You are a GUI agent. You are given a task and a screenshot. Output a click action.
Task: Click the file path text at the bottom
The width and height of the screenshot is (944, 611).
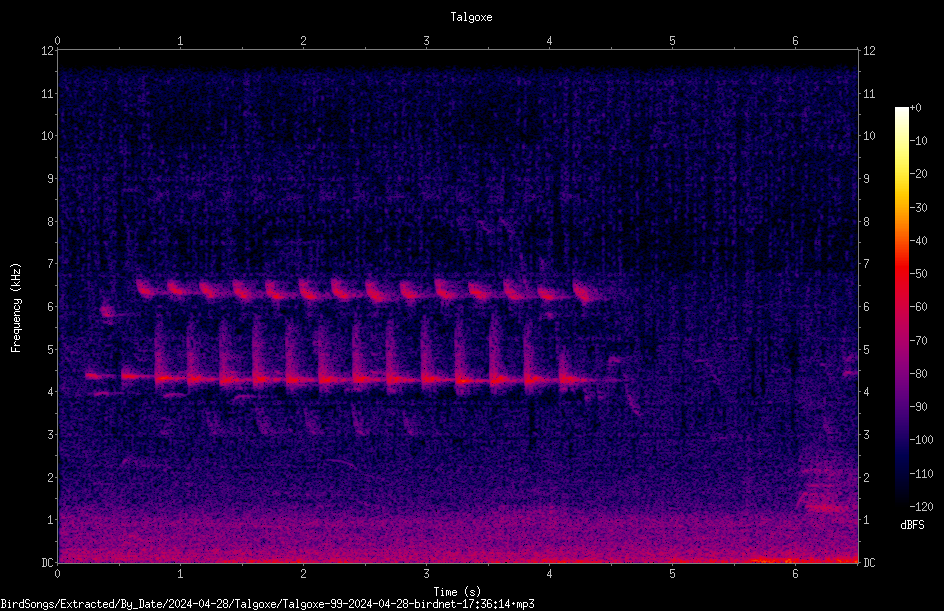pos(267,604)
